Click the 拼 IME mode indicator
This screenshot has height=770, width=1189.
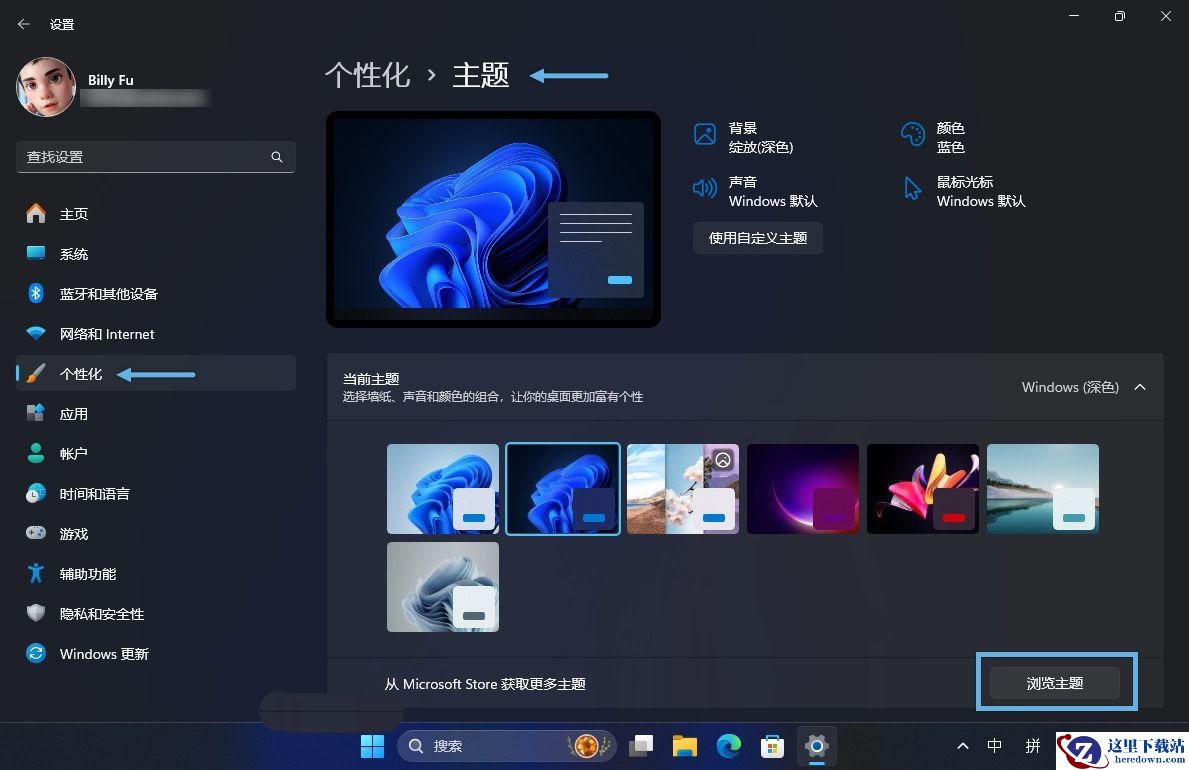(1033, 746)
